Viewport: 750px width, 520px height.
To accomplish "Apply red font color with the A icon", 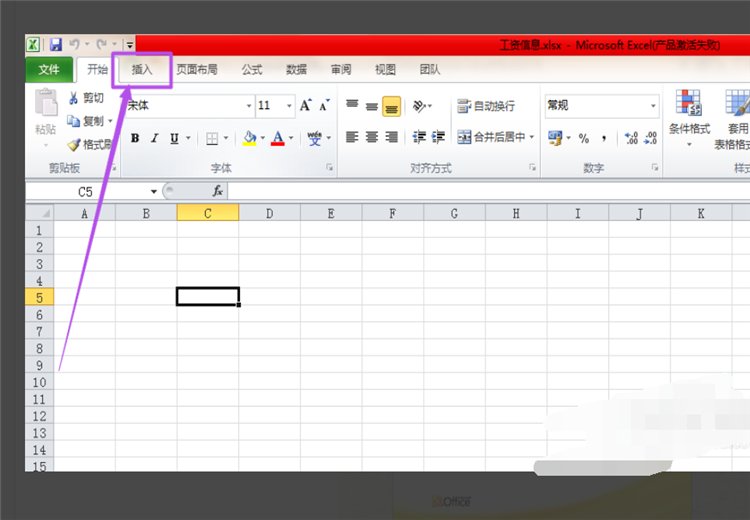I will 277,138.
